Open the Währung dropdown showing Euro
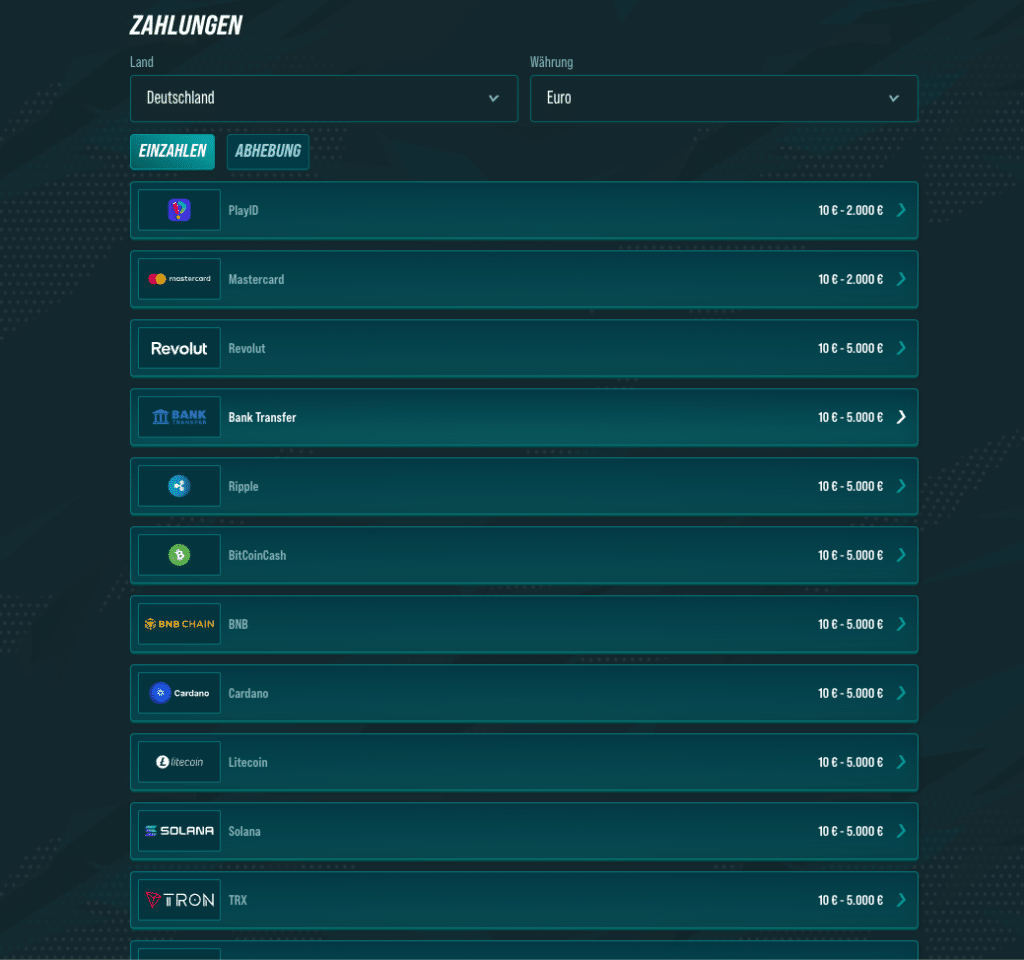Screen dimensions: 1024x960 tap(724, 98)
